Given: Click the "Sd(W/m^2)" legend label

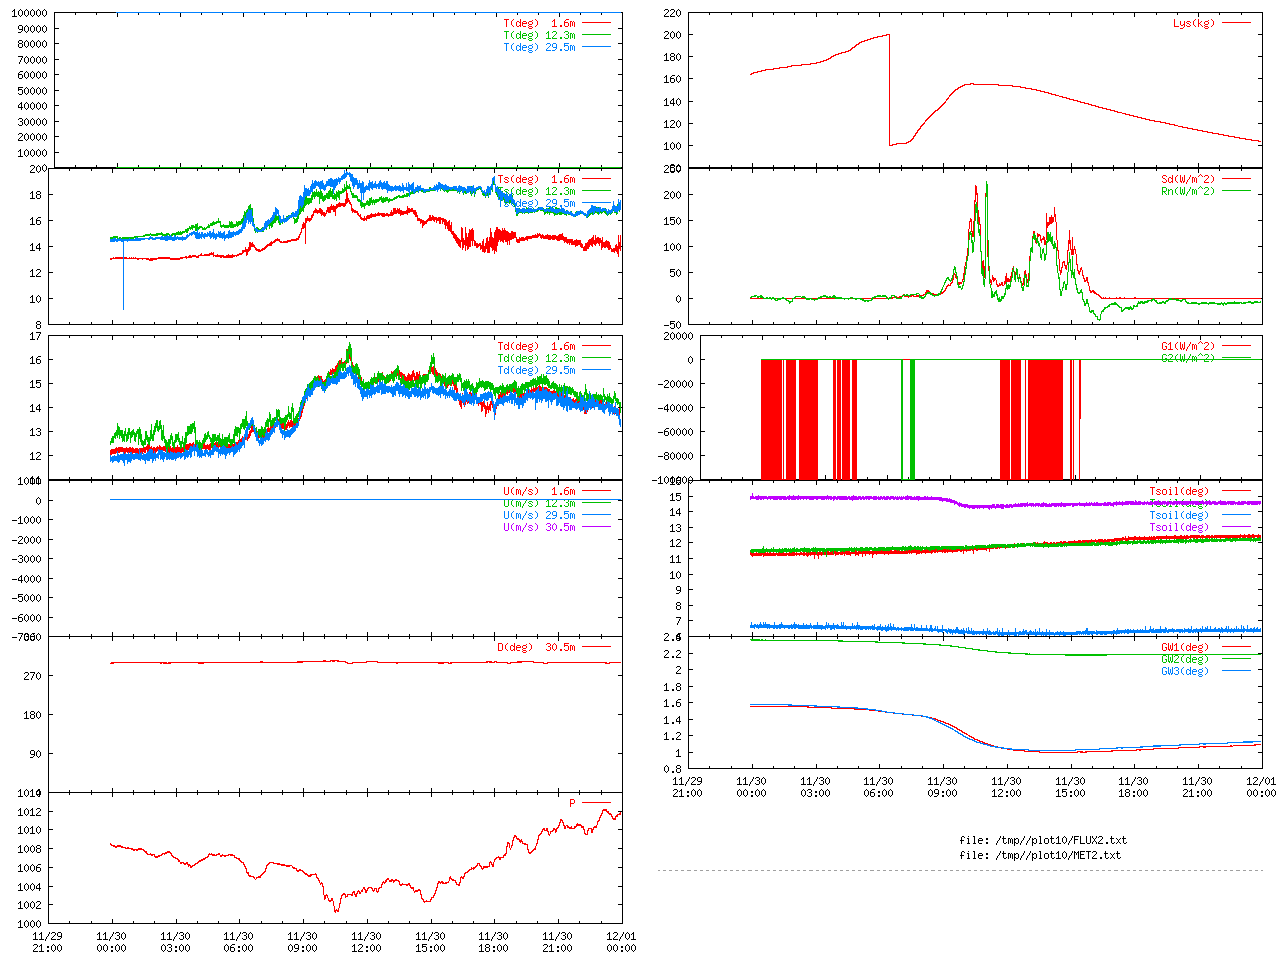Looking at the screenshot, I should tap(1188, 179).
